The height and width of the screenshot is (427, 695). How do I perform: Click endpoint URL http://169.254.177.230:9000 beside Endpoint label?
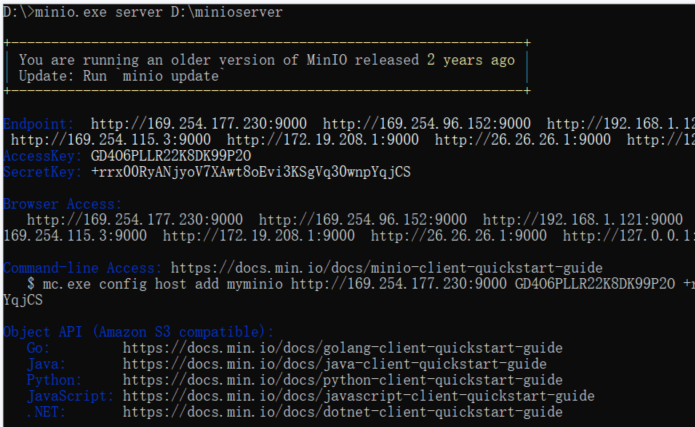tap(199, 124)
